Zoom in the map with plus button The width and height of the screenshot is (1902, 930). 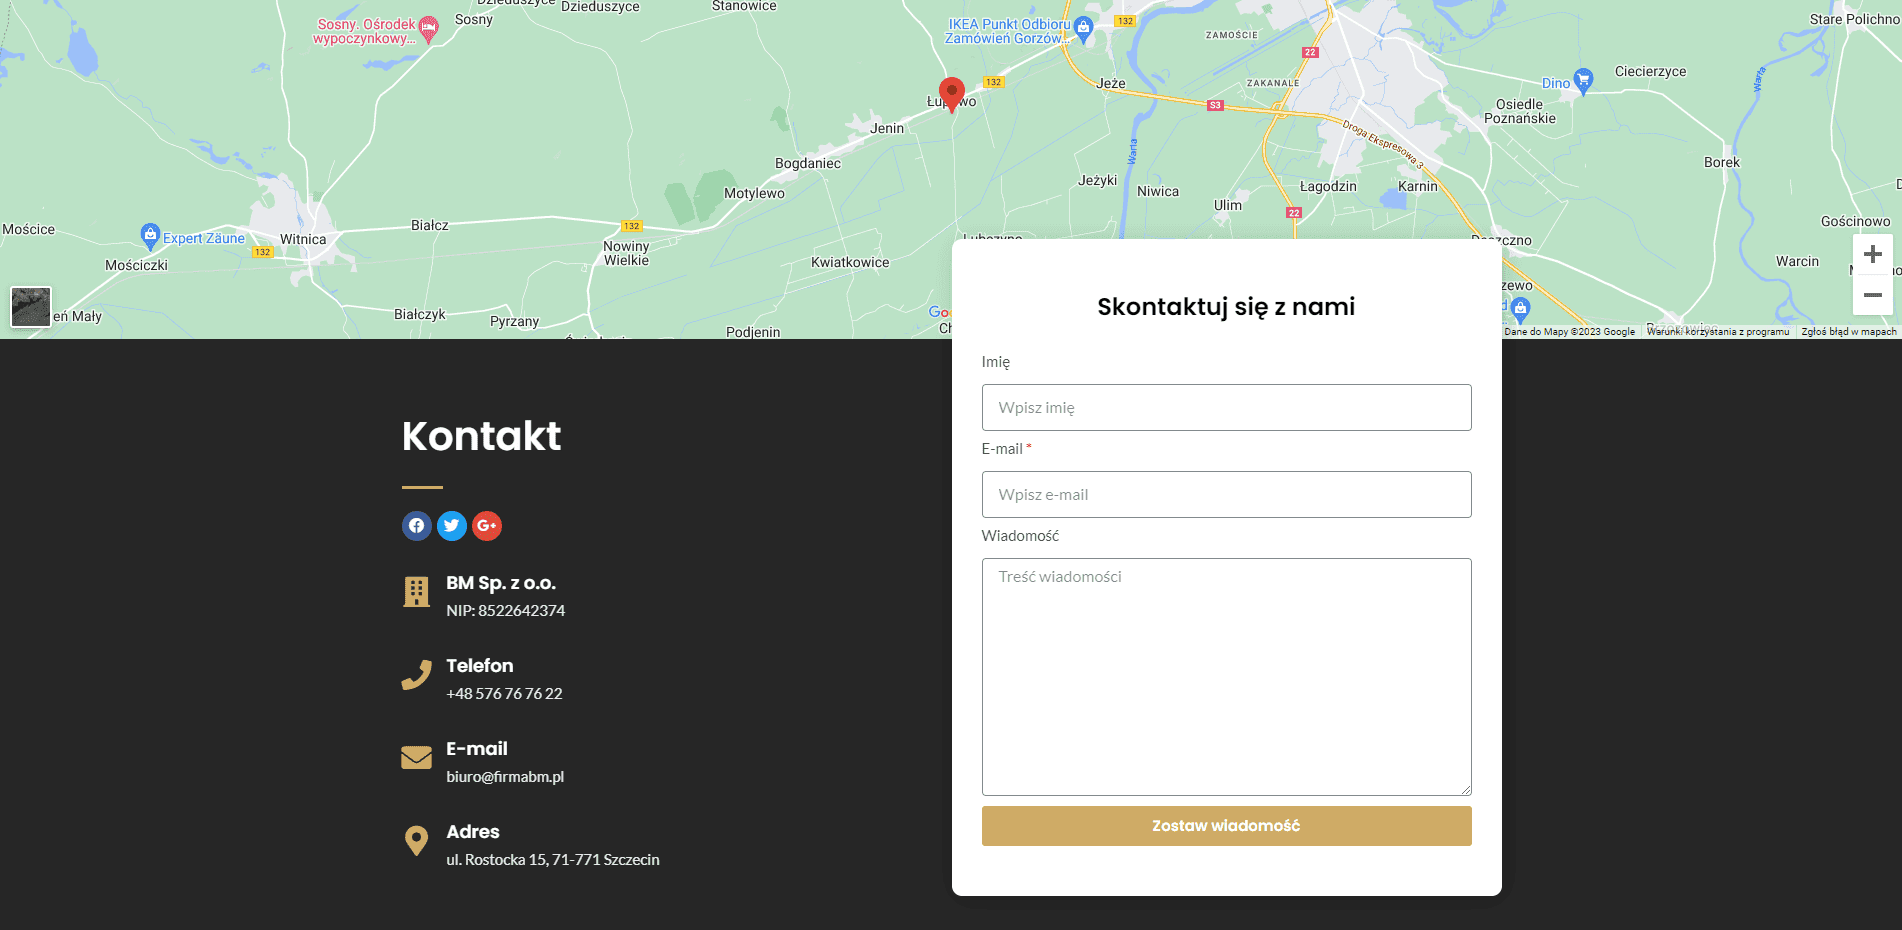tap(1872, 255)
